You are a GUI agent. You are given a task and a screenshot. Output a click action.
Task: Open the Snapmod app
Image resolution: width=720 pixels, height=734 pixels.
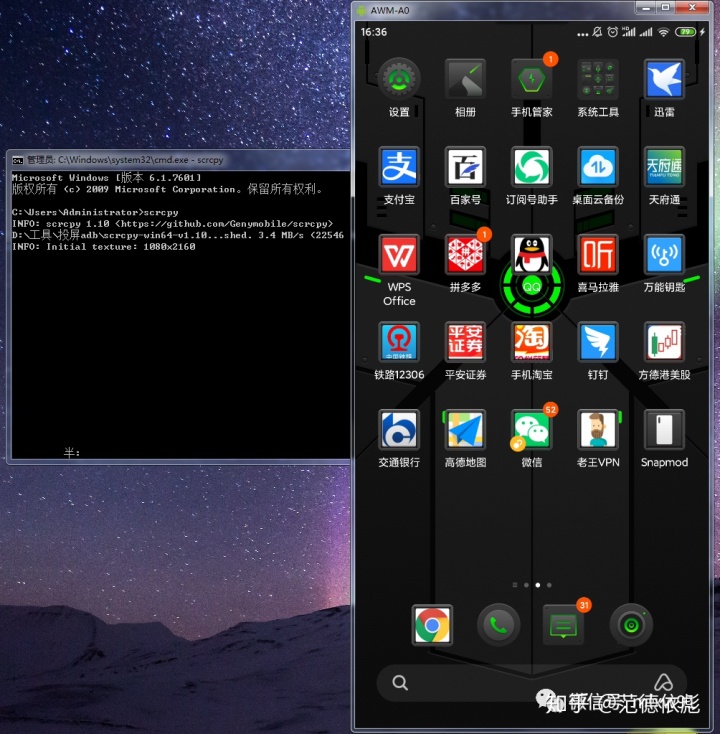(x=664, y=429)
